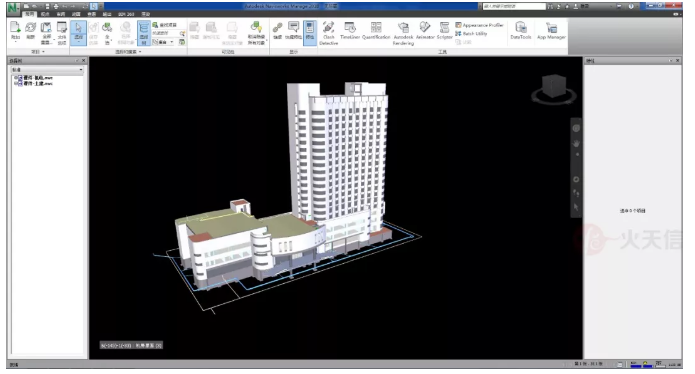
Task: Switch to the Viewpoint ribbon tab
Action: click(x=45, y=14)
